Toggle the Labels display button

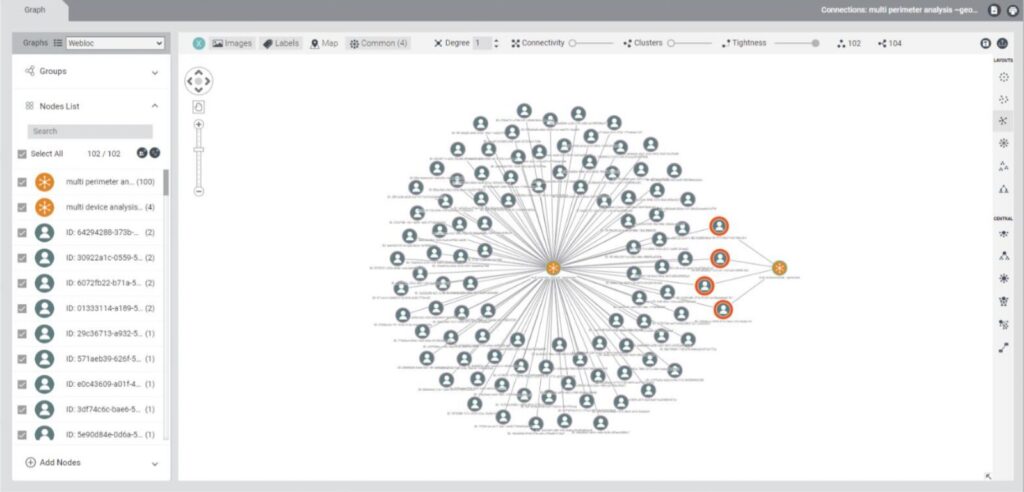point(281,44)
